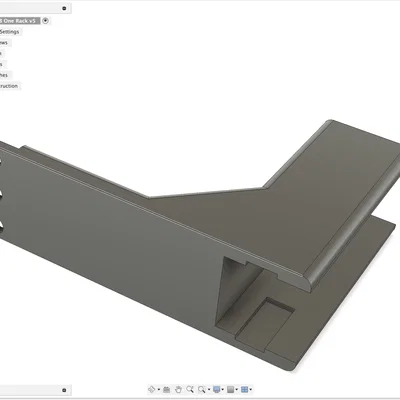Click the Look At icon
400x400 pixels.
click(167, 389)
